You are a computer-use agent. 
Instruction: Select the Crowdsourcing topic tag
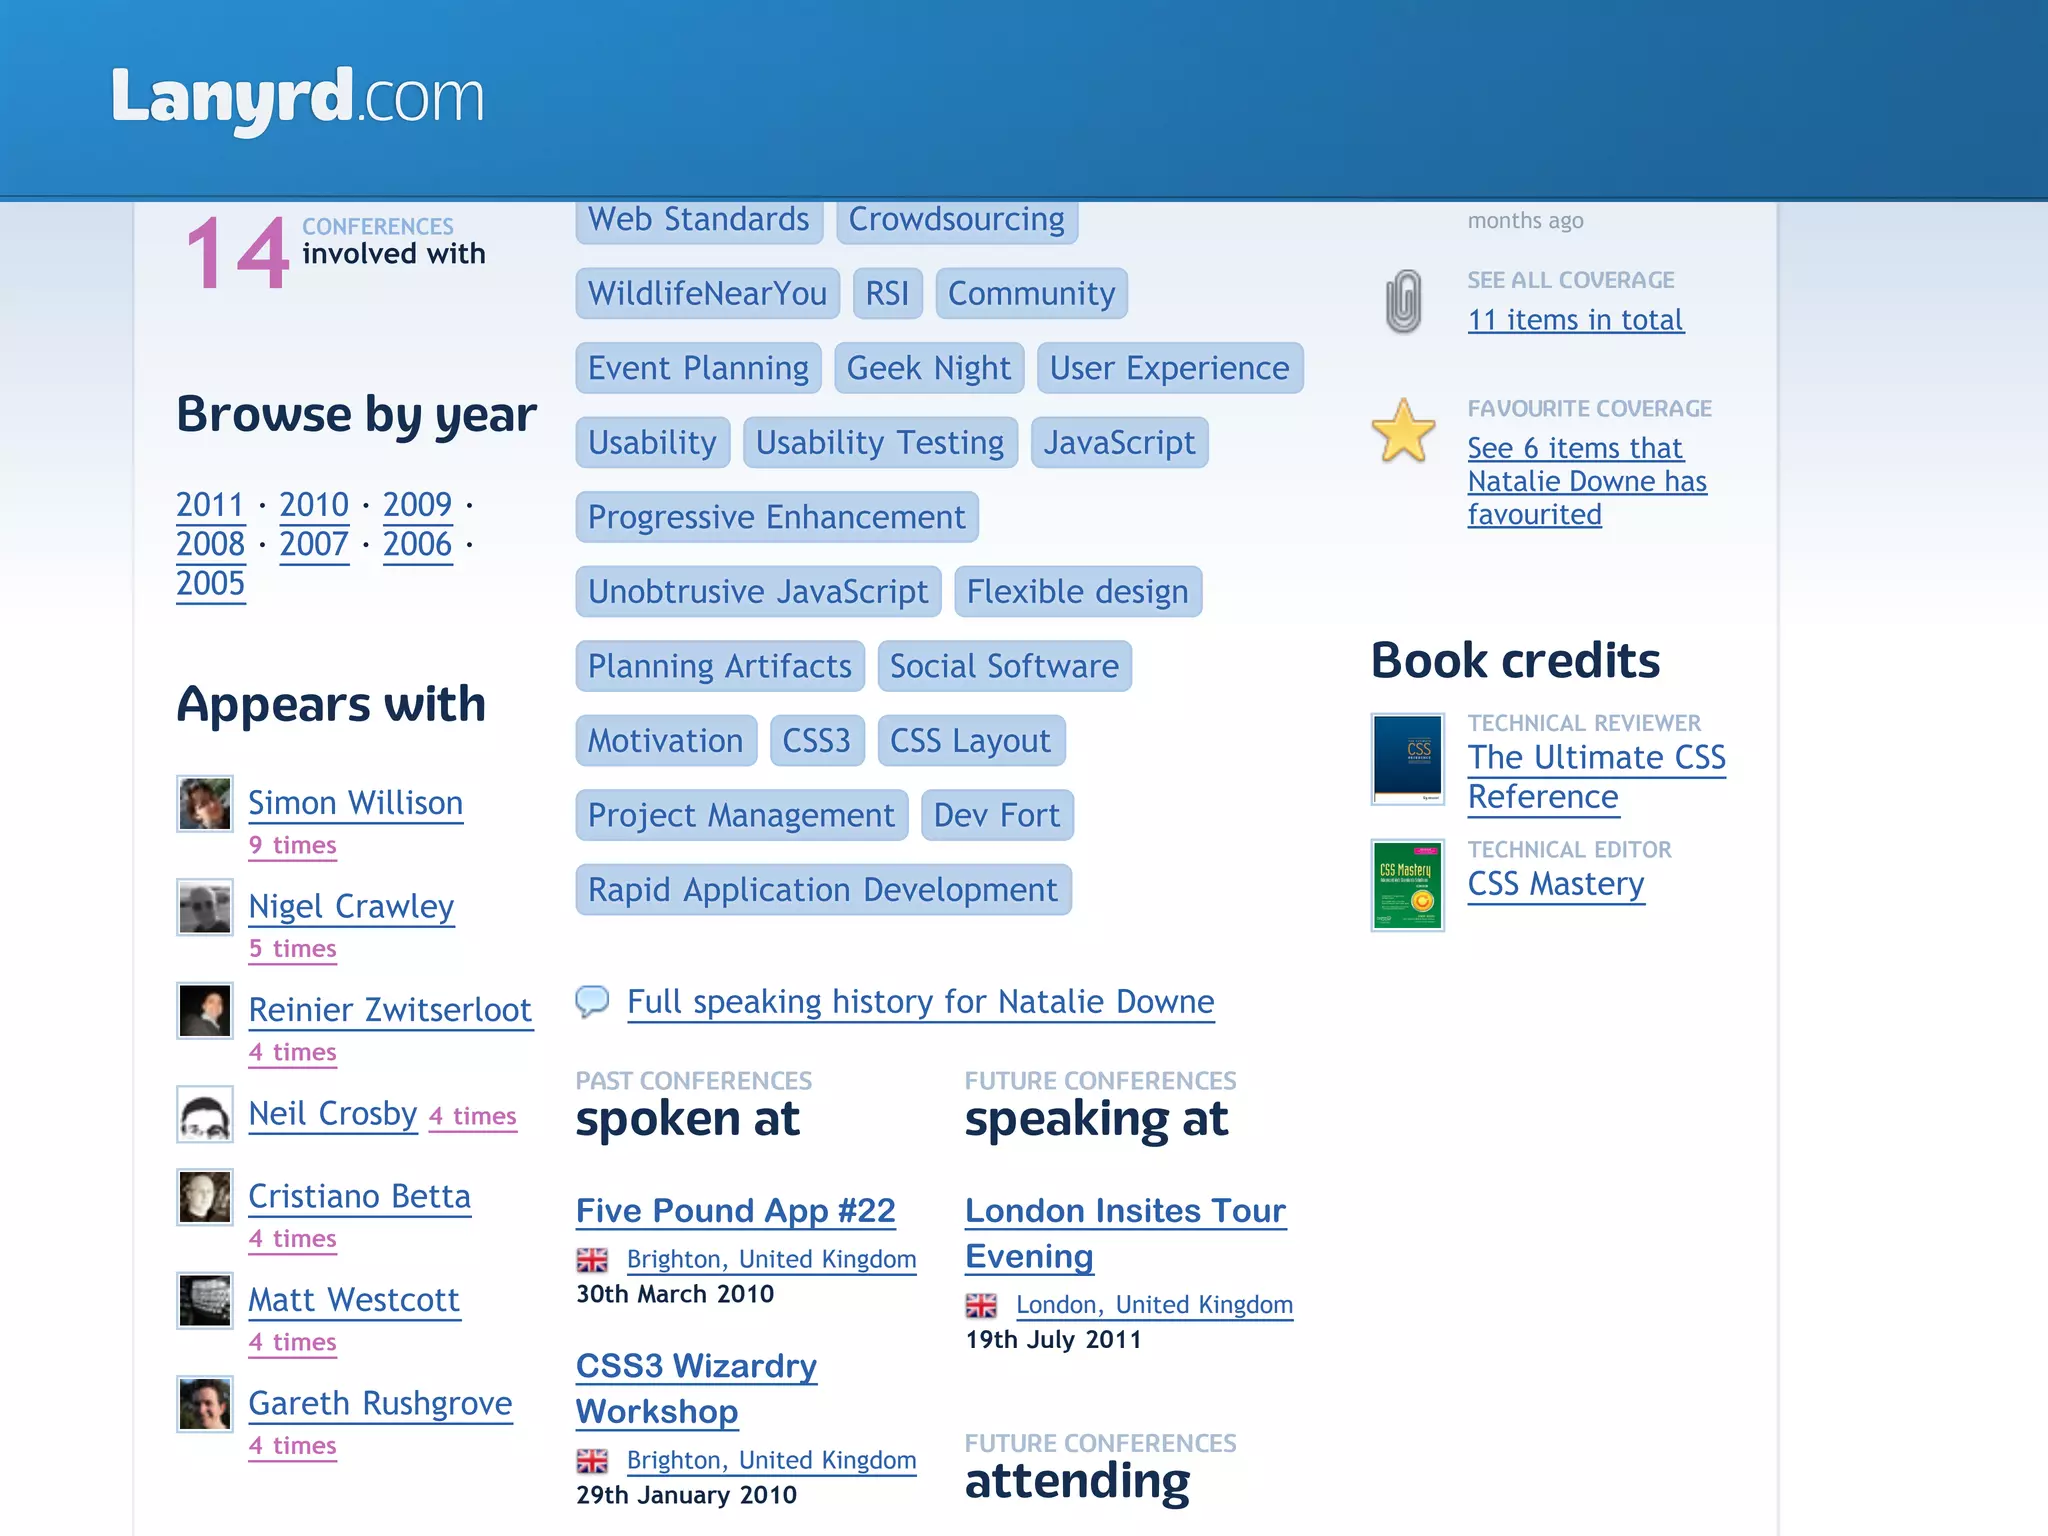pos(957,221)
